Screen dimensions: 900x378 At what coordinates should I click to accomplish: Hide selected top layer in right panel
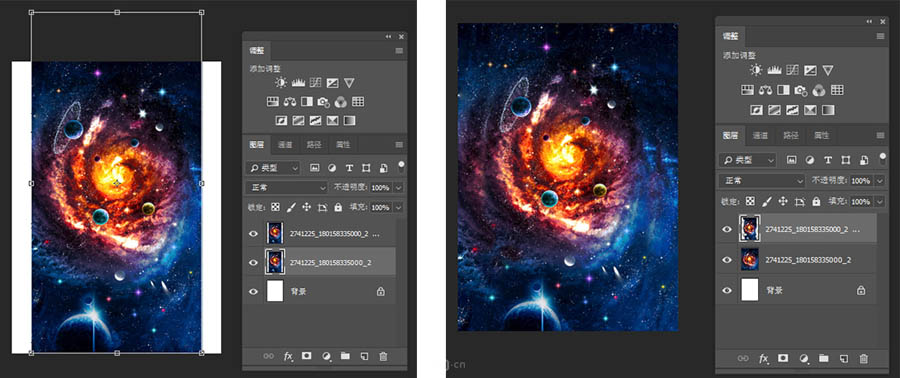pos(727,229)
